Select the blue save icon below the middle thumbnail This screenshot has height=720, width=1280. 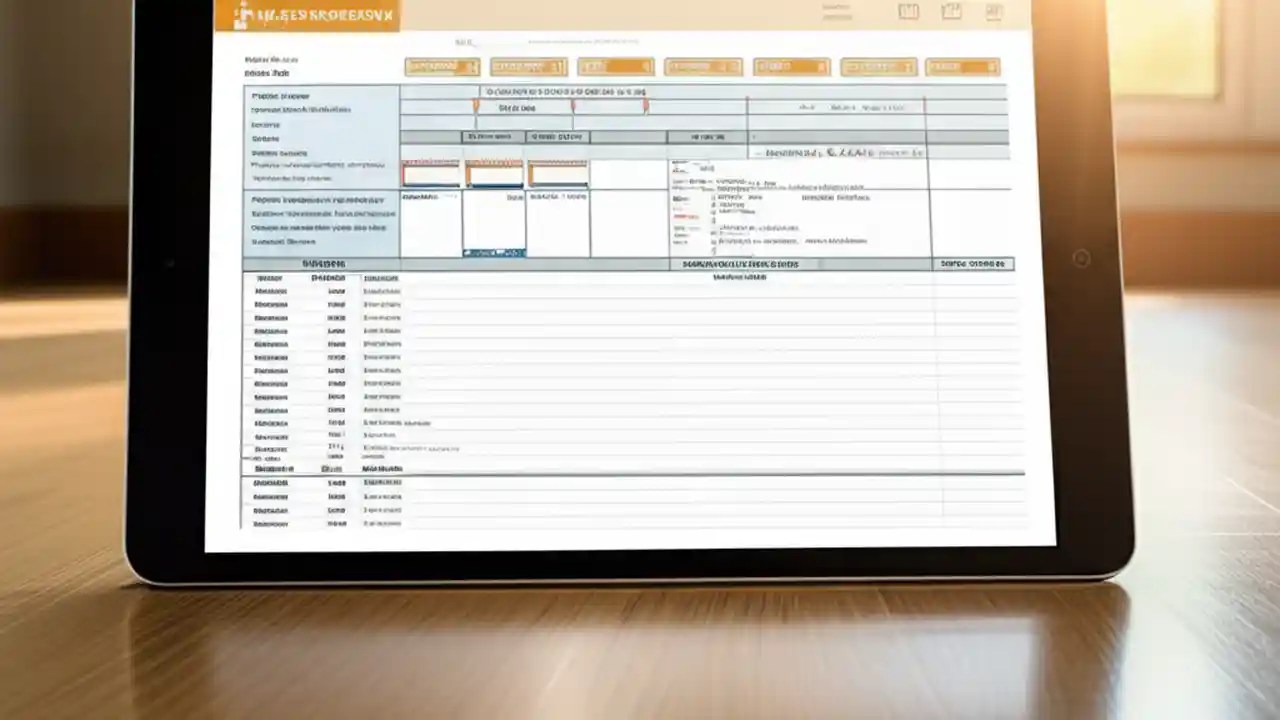(493, 253)
